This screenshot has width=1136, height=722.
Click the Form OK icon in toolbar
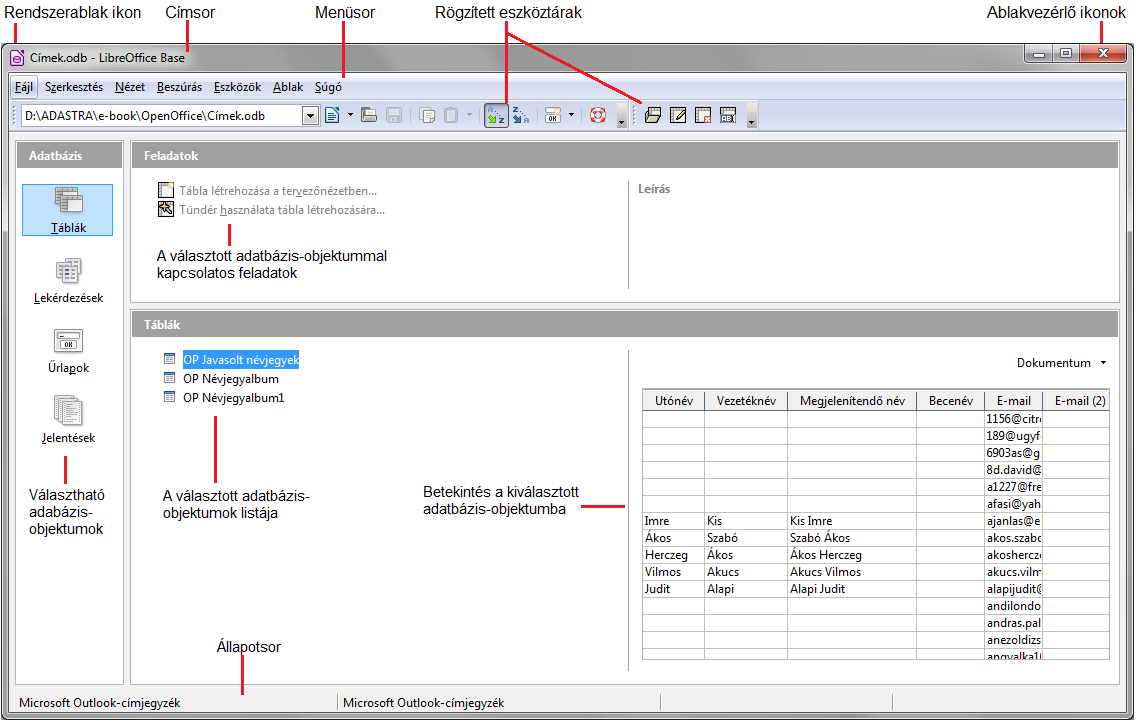click(x=553, y=115)
